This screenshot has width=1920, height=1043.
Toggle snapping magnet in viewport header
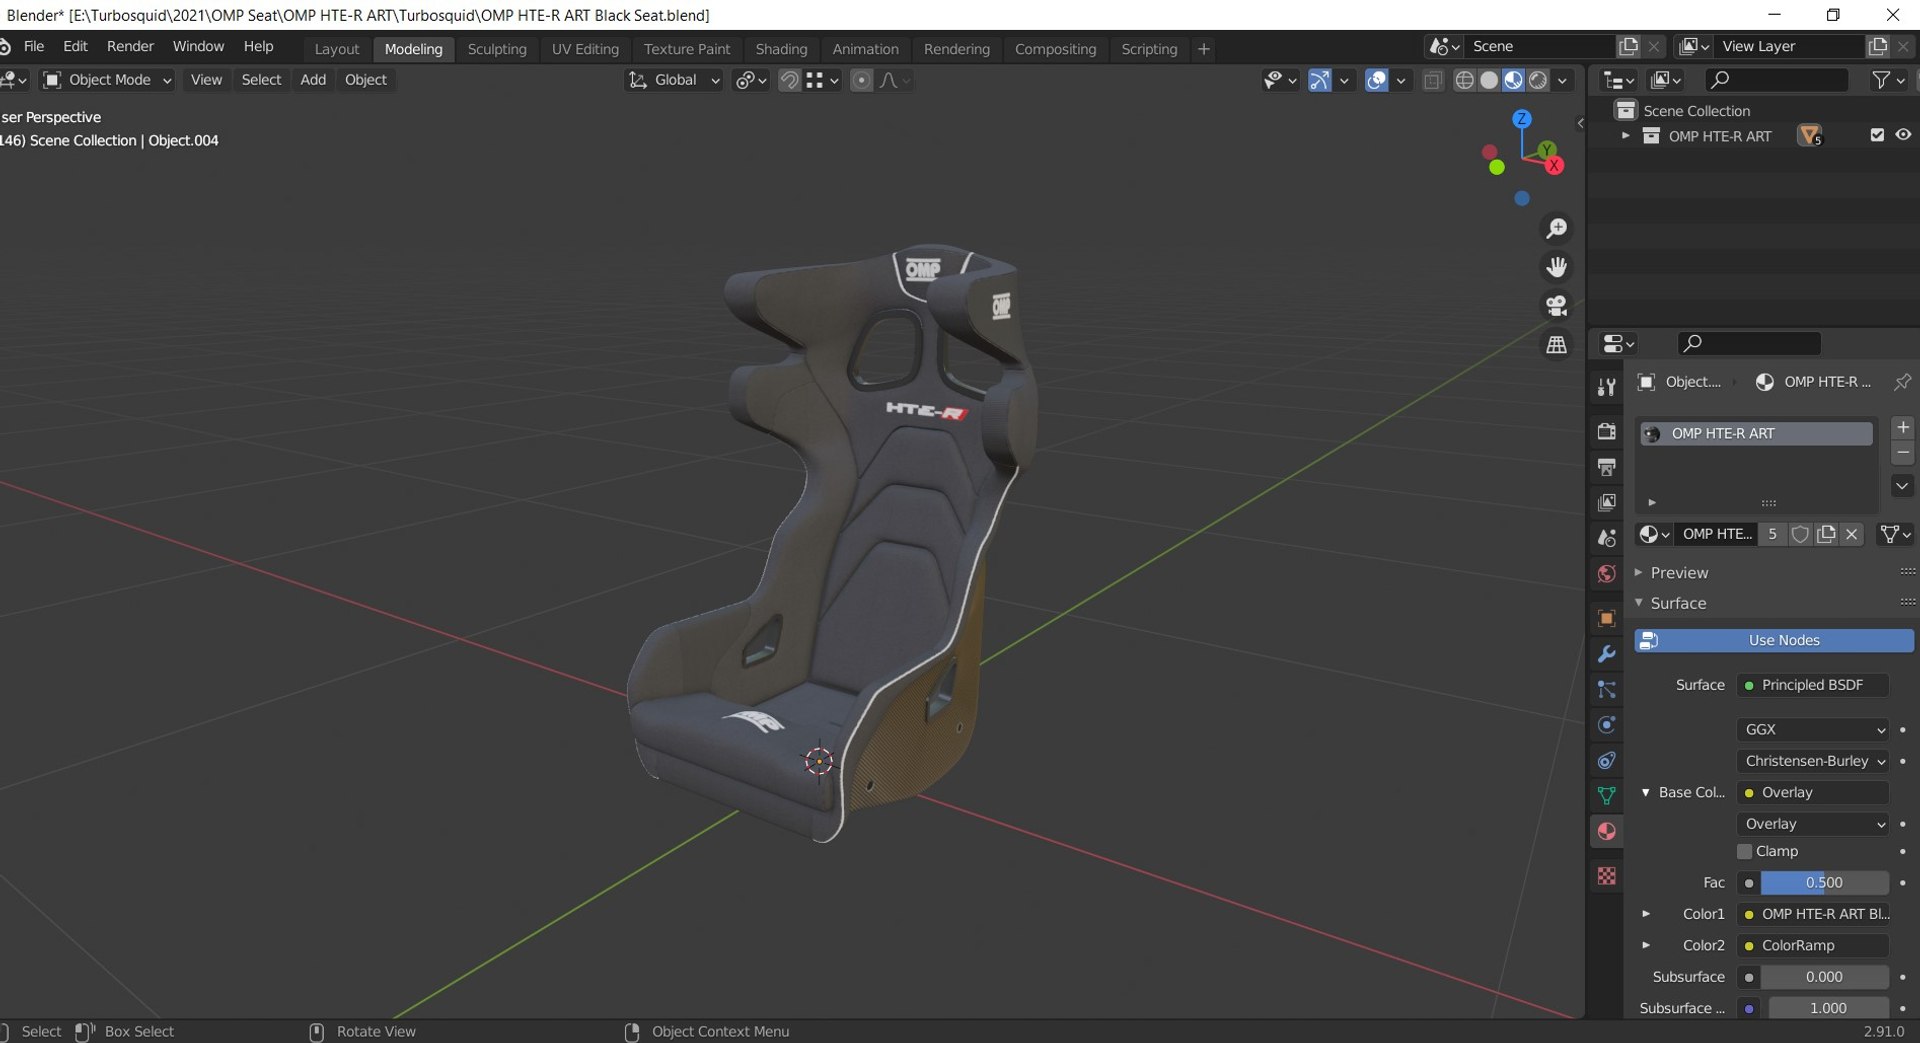coord(789,80)
